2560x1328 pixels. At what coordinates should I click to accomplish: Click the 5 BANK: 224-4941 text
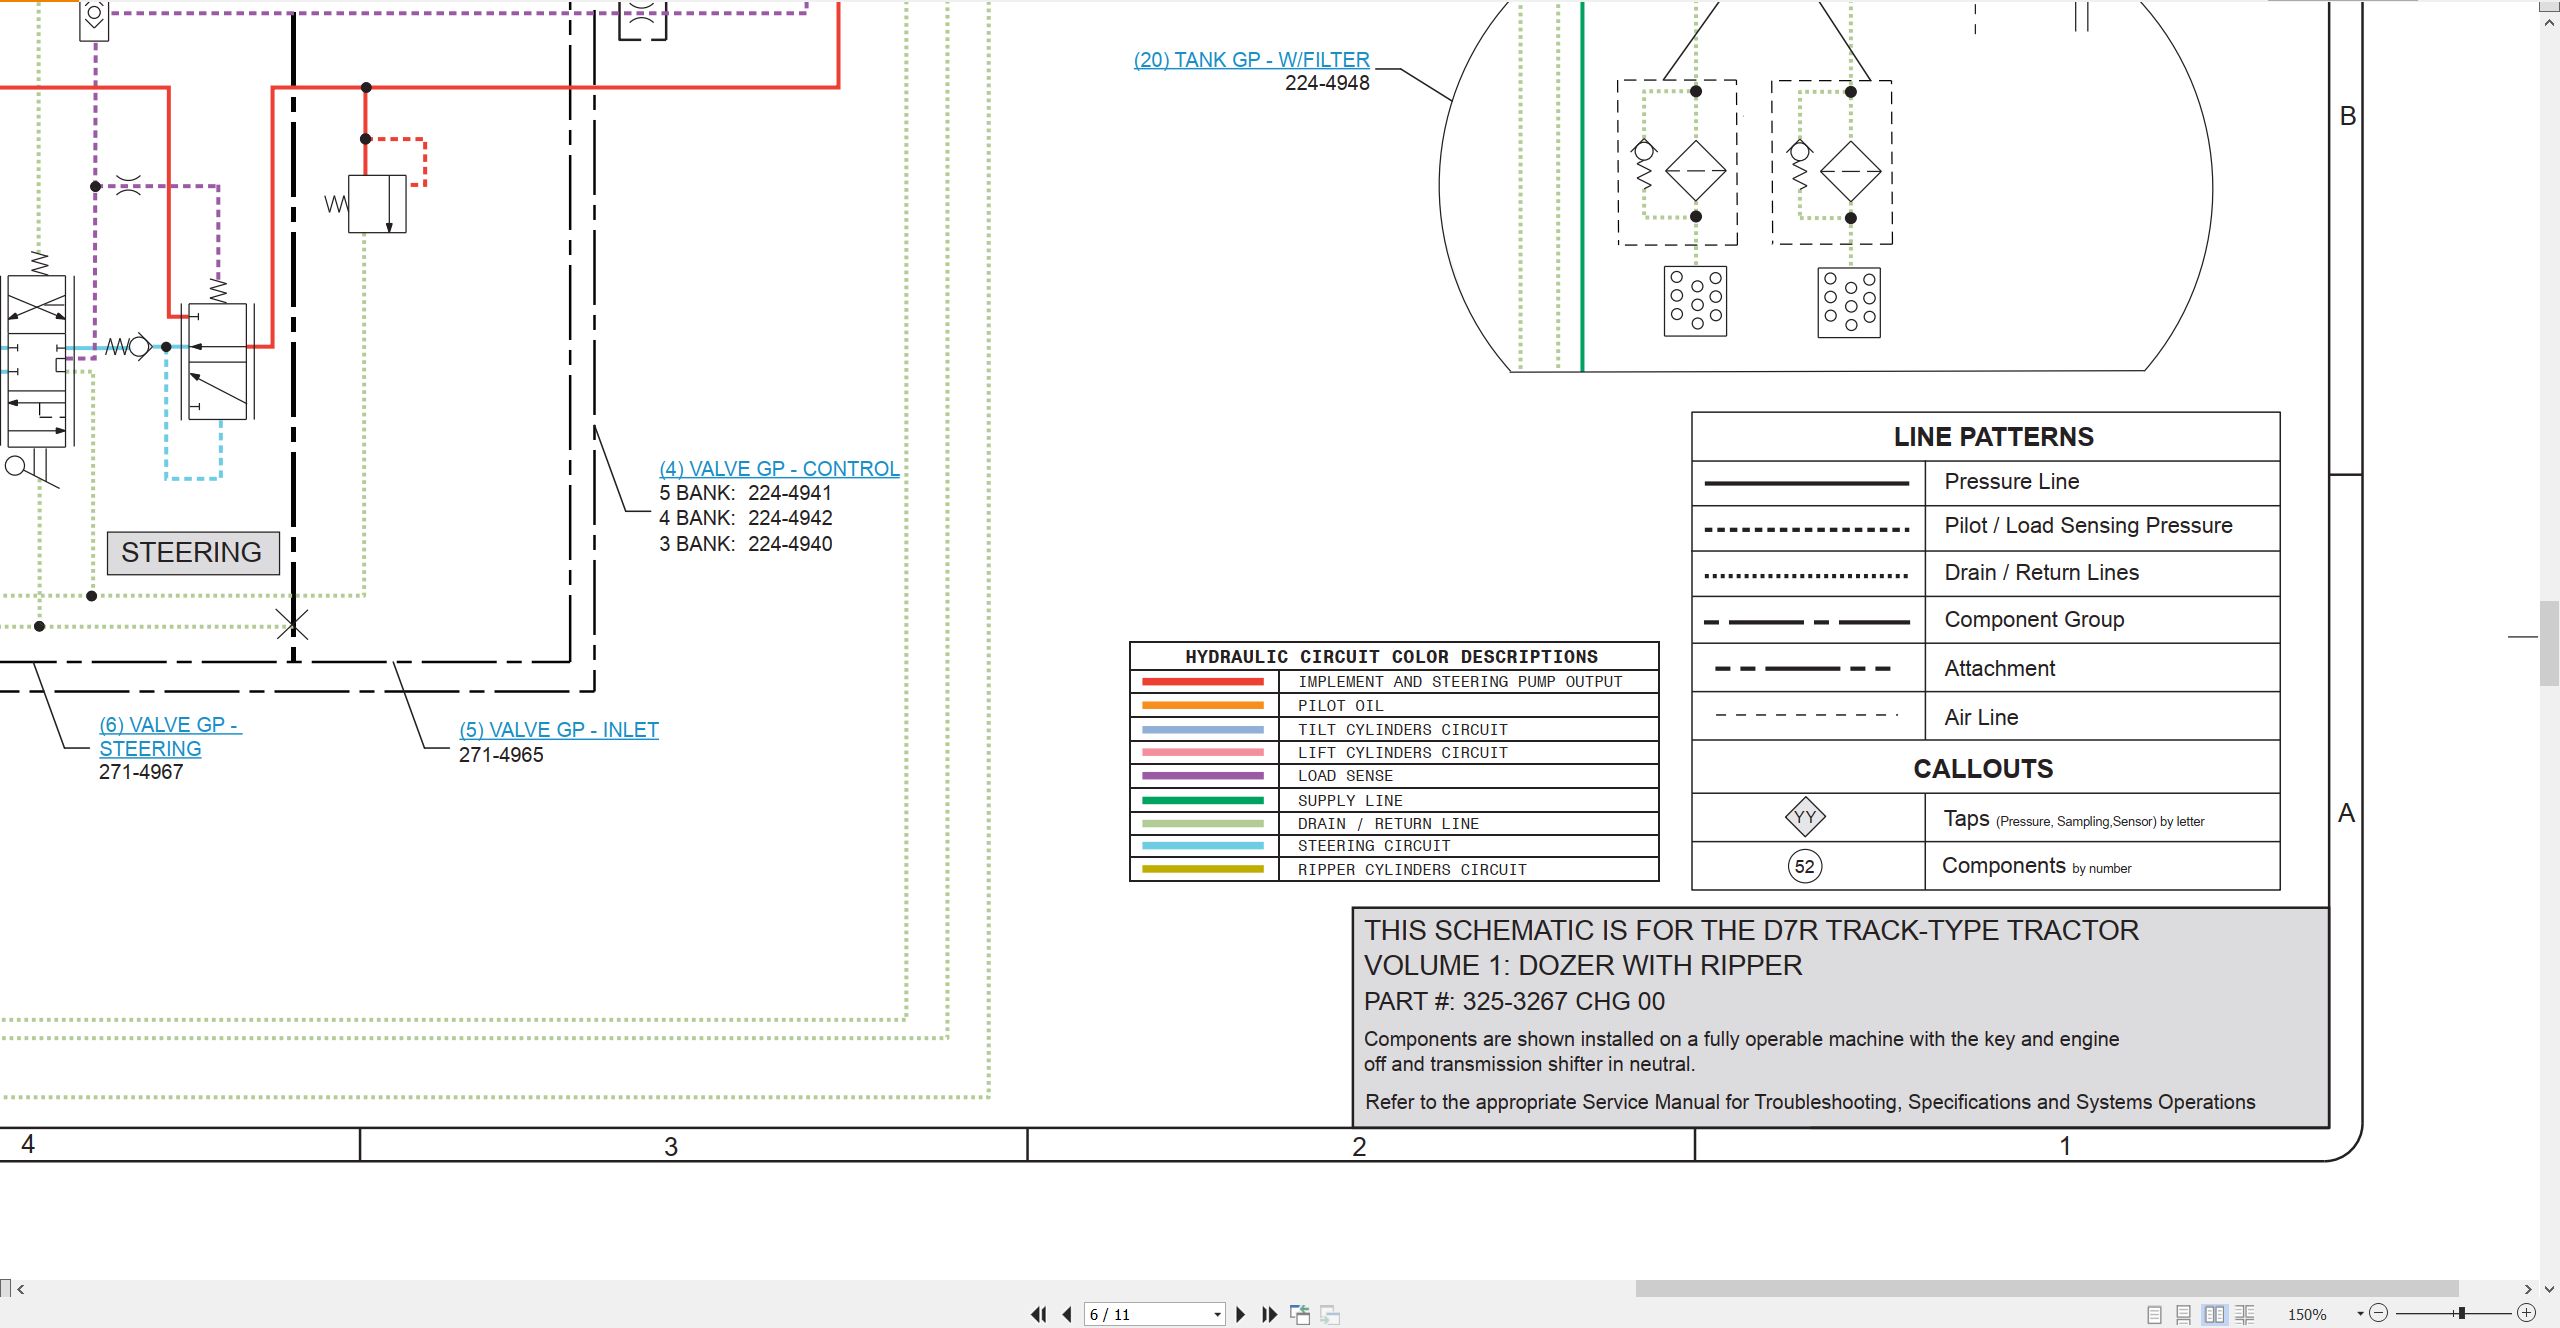(745, 493)
